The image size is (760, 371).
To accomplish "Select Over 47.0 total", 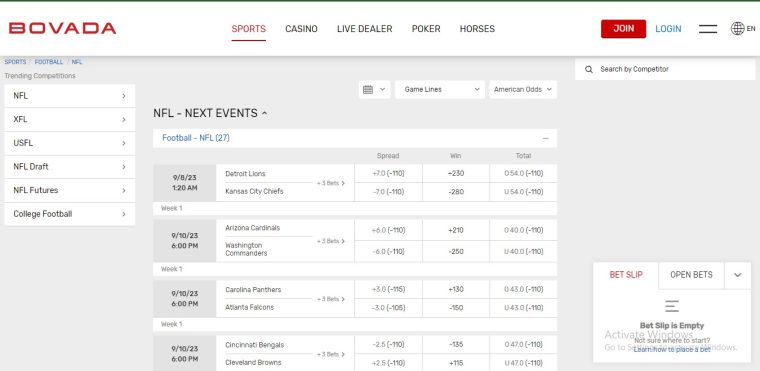I will pyautogui.click(x=523, y=345).
